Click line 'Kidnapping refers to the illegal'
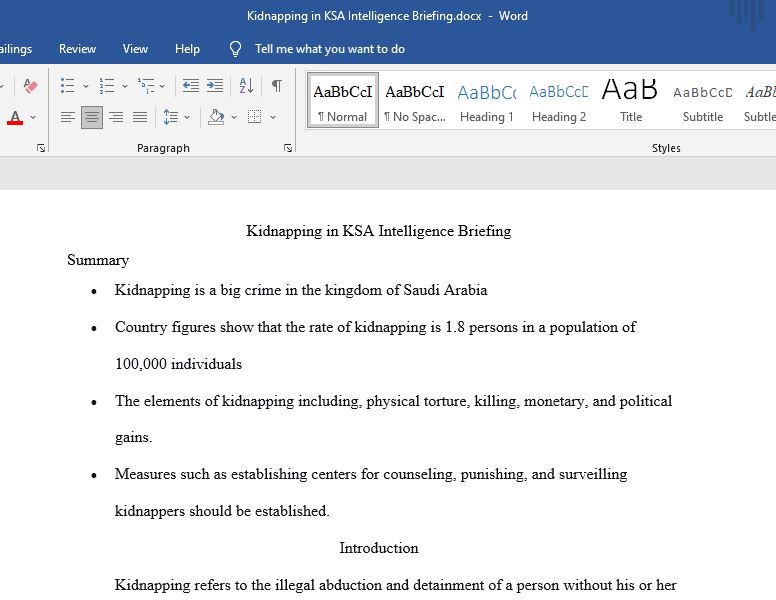 (x=395, y=585)
